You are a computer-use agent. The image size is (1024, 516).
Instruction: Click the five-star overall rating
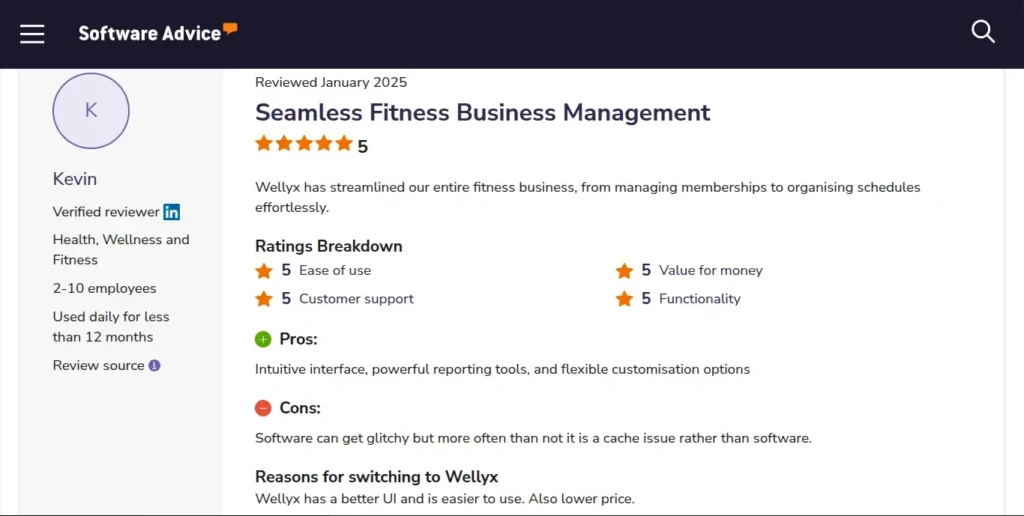coord(304,144)
